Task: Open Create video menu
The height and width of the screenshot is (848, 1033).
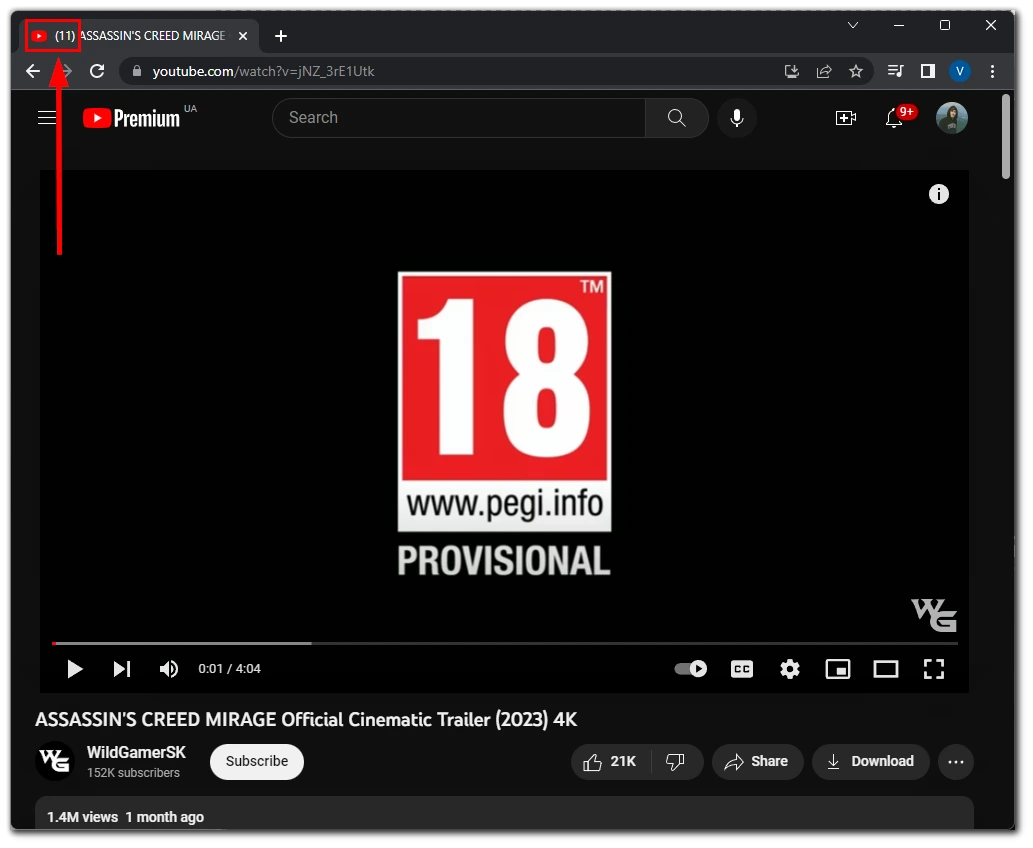Action: point(846,118)
